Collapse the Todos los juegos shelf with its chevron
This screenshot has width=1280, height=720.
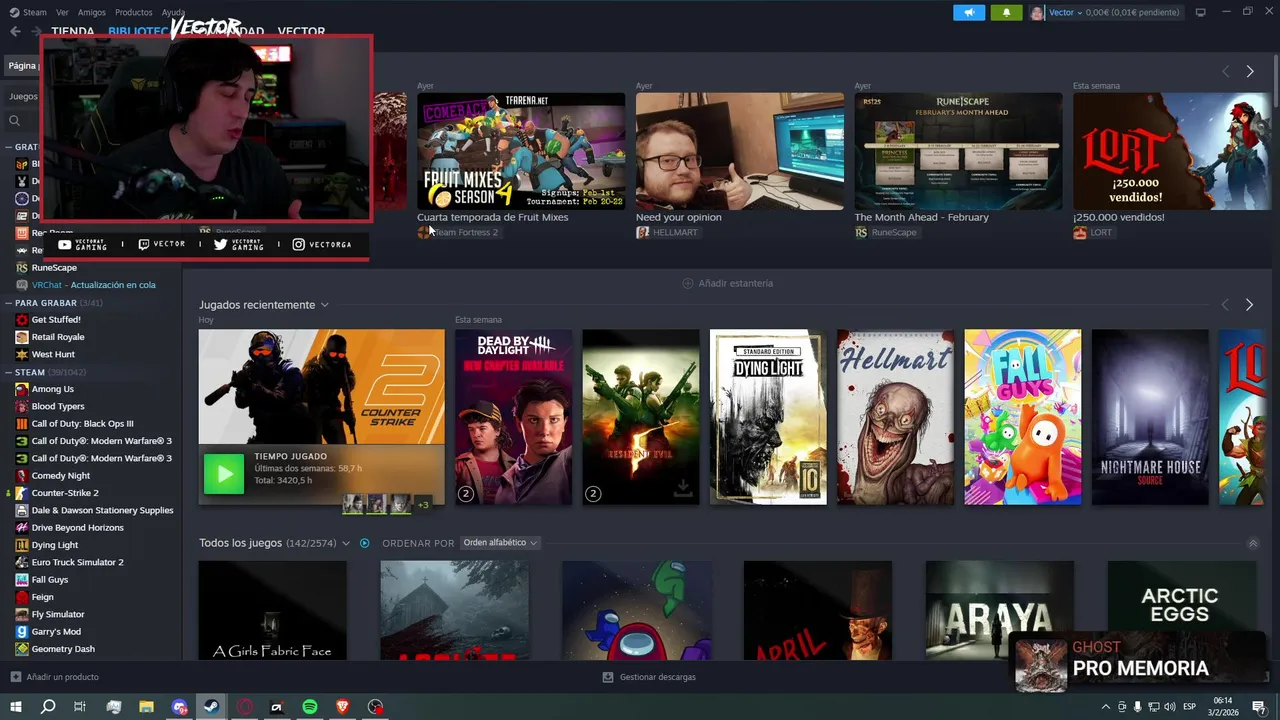[x=1253, y=543]
